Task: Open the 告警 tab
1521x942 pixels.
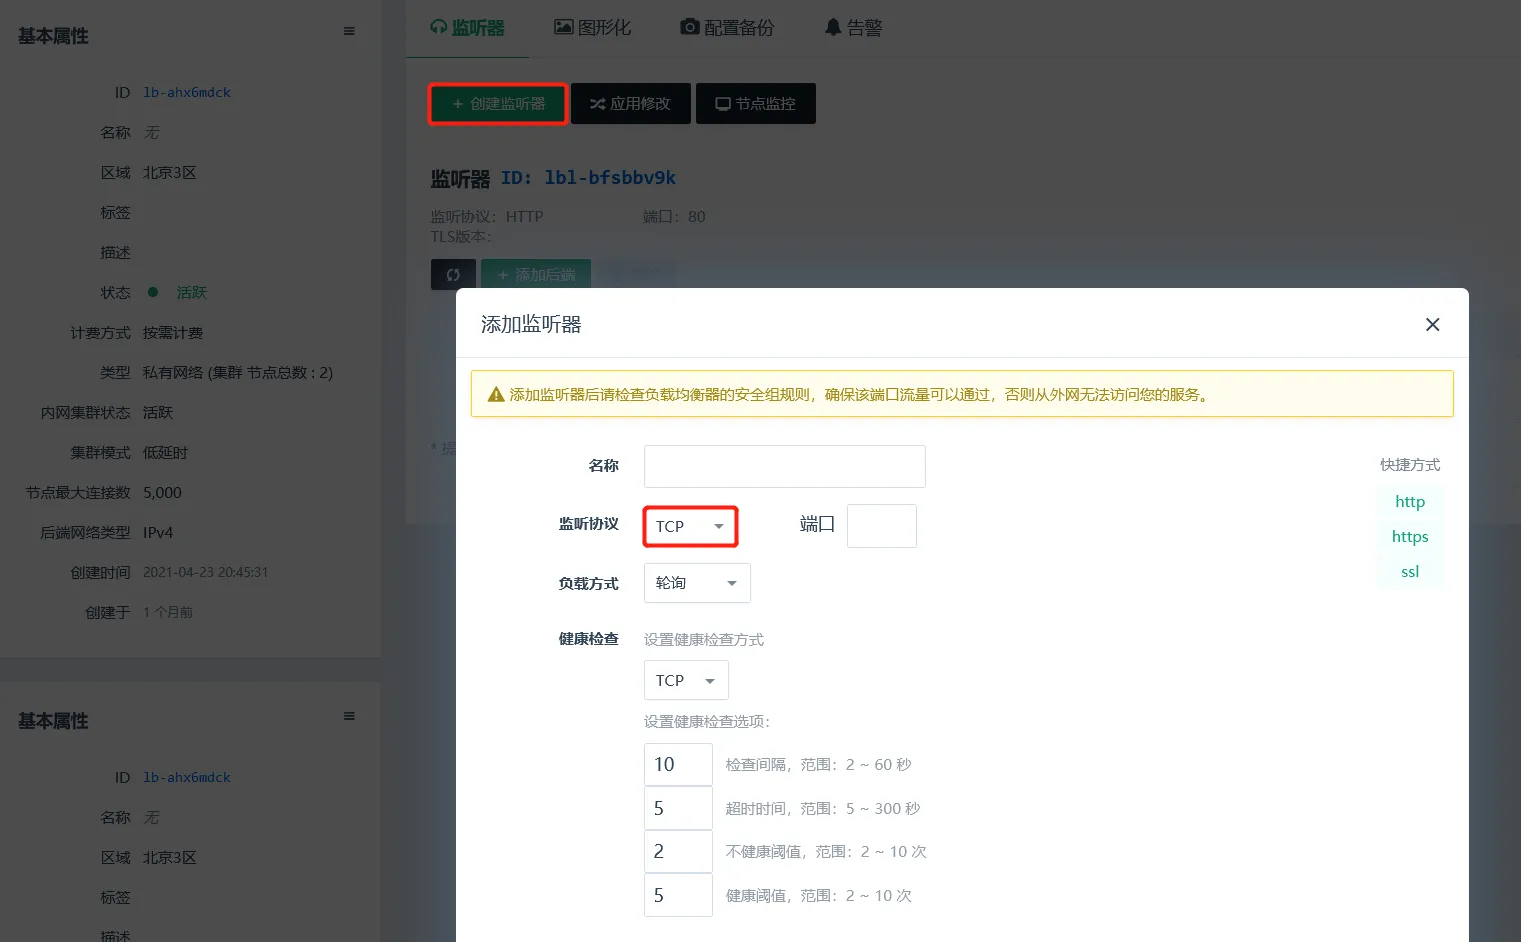Action: click(x=853, y=28)
